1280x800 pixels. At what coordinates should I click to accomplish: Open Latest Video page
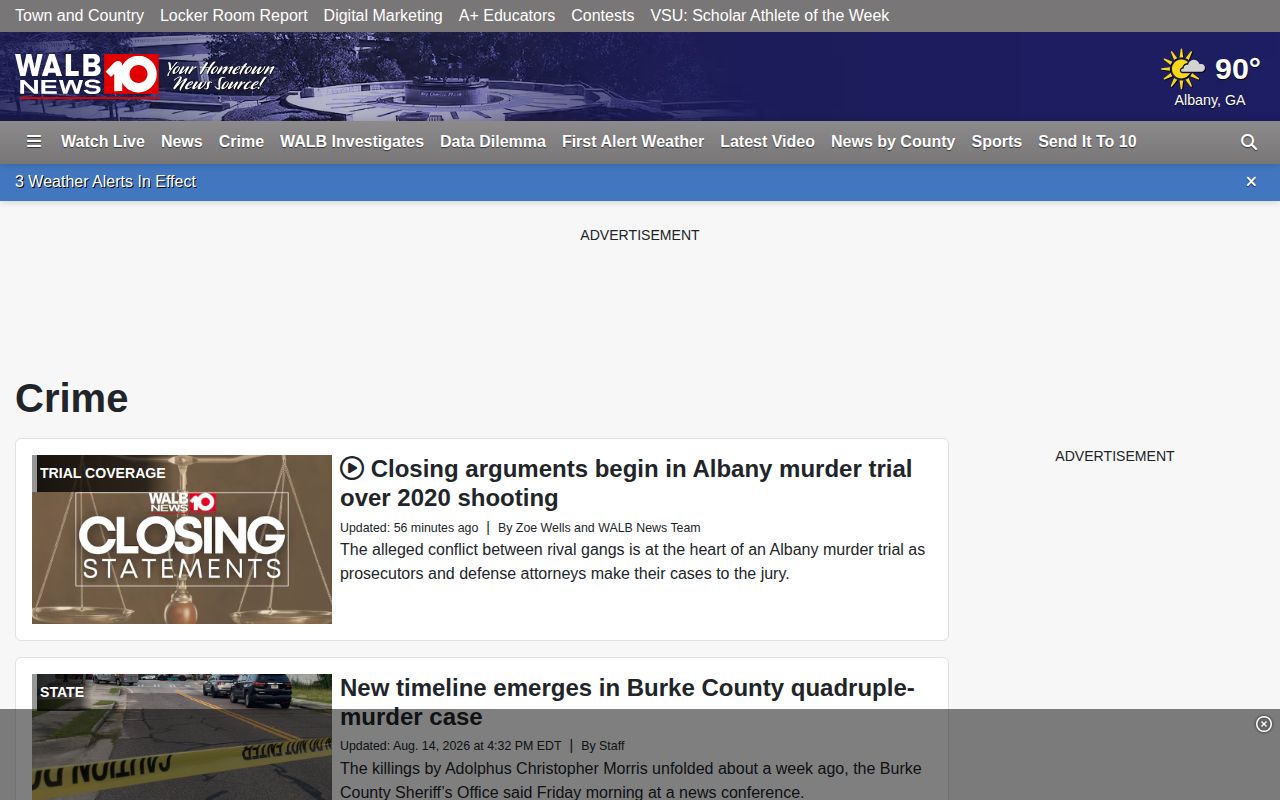pyautogui.click(x=767, y=142)
